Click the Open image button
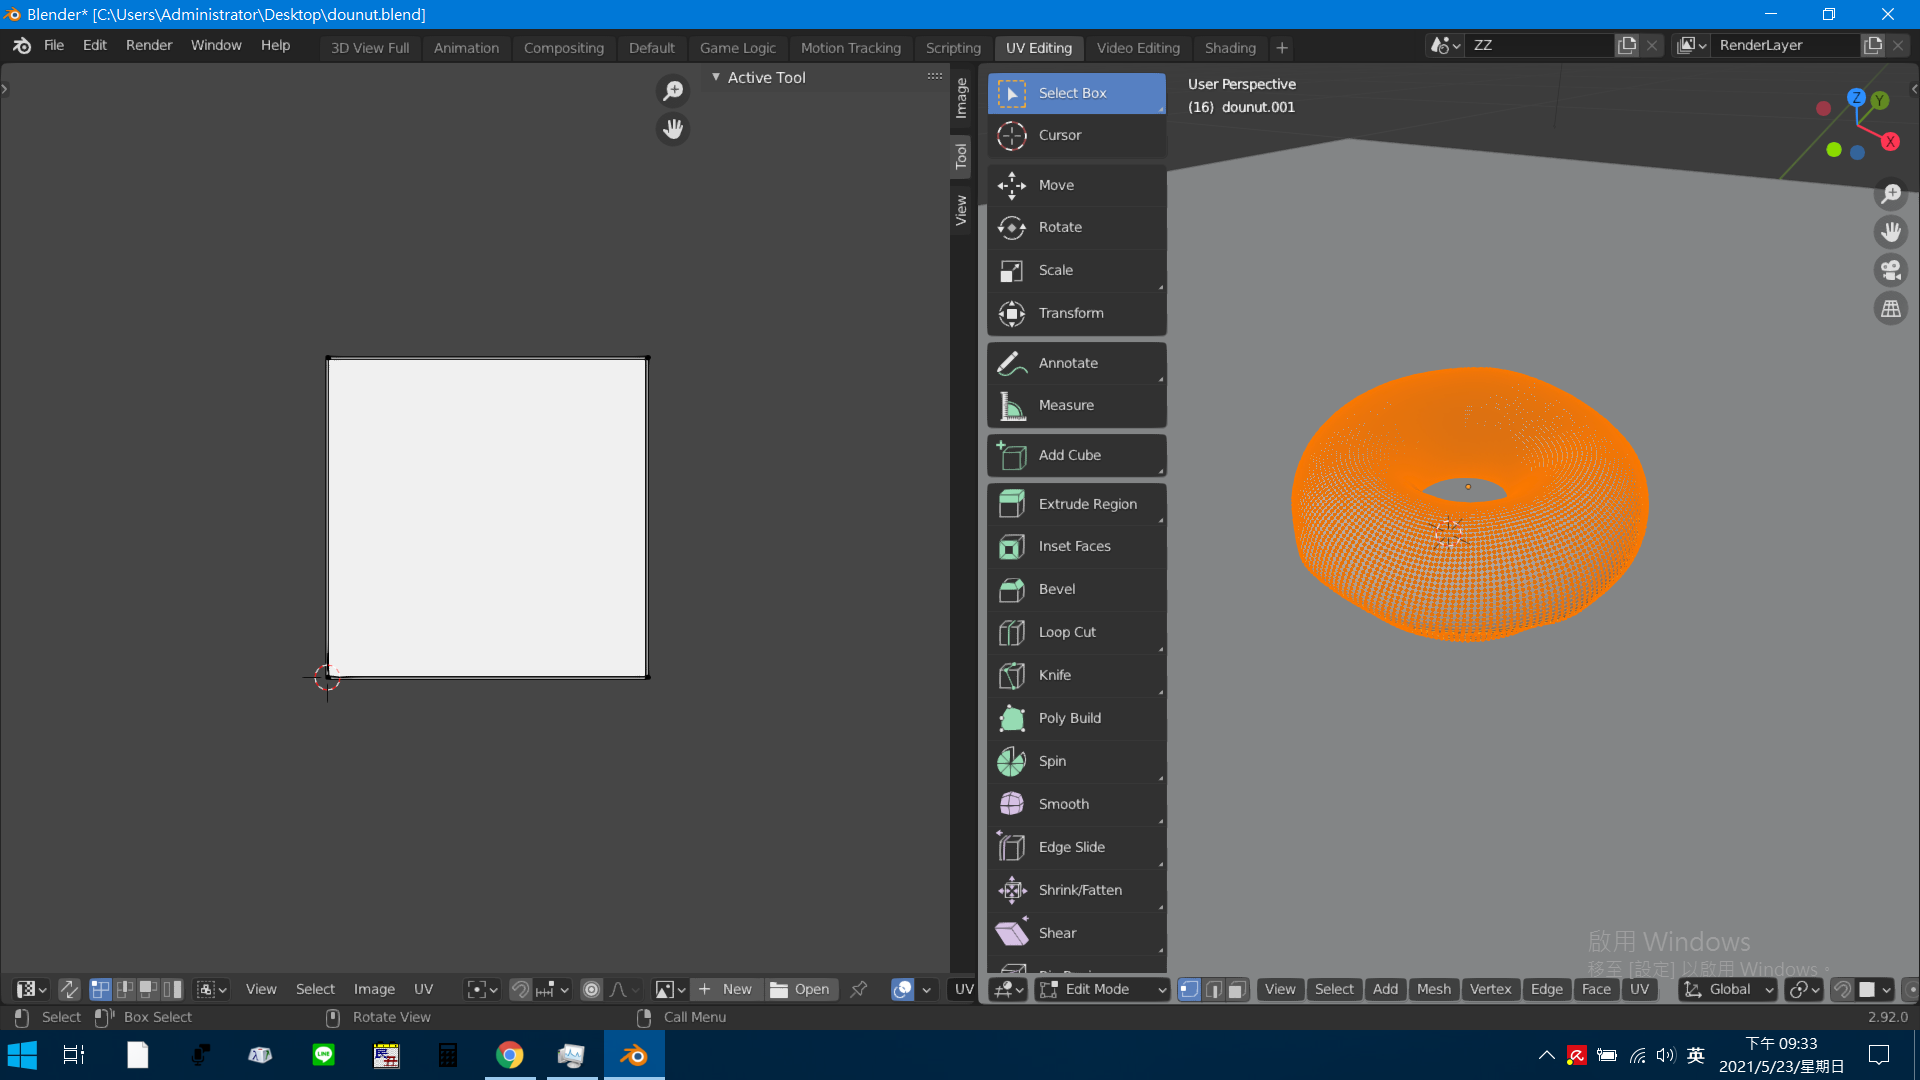Image resolution: width=1920 pixels, height=1080 pixels. tap(800, 989)
